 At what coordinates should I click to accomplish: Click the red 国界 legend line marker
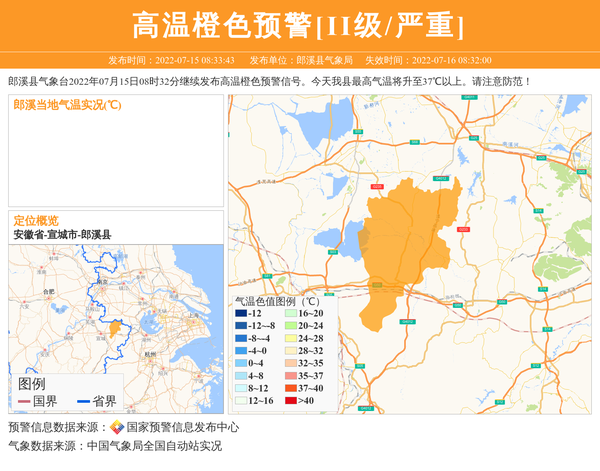pos(23,401)
